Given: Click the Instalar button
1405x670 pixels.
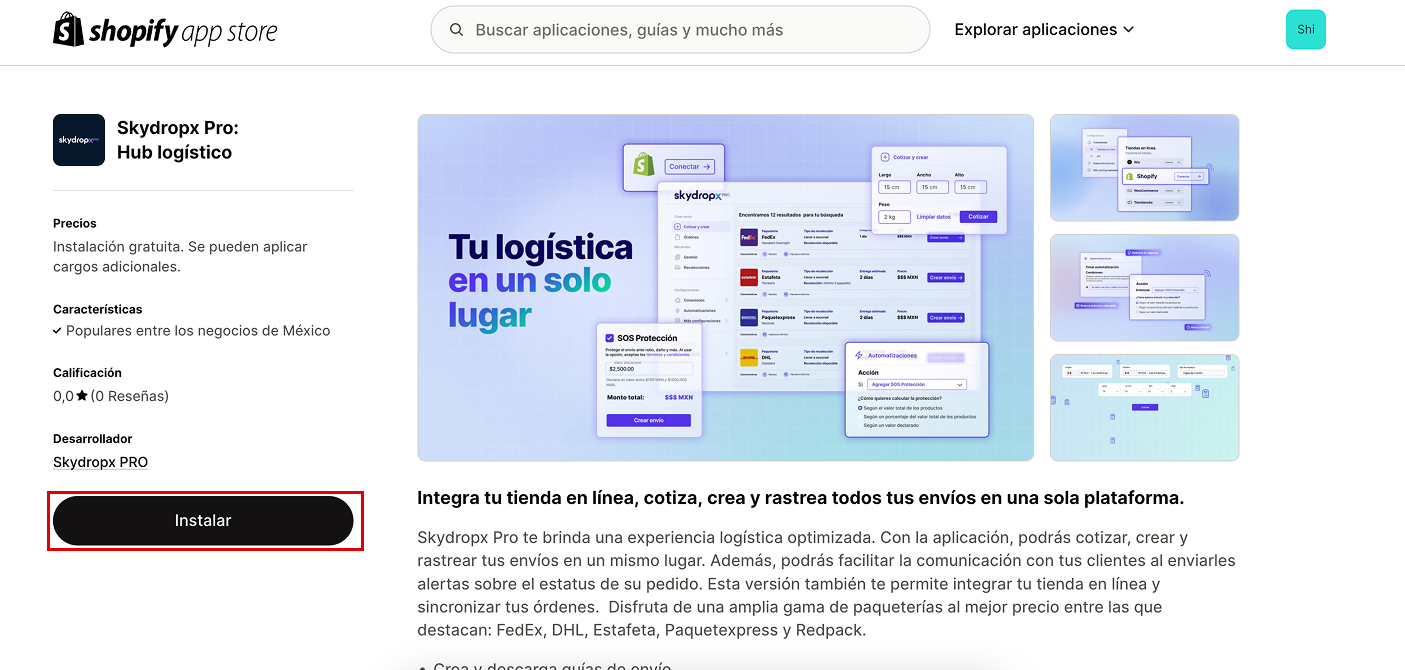Looking at the screenshot, I should click(203, 521).
